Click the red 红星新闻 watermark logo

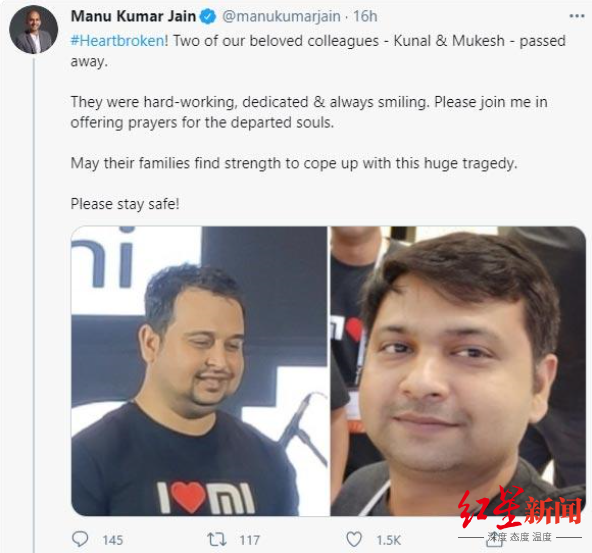pos(520,508)
